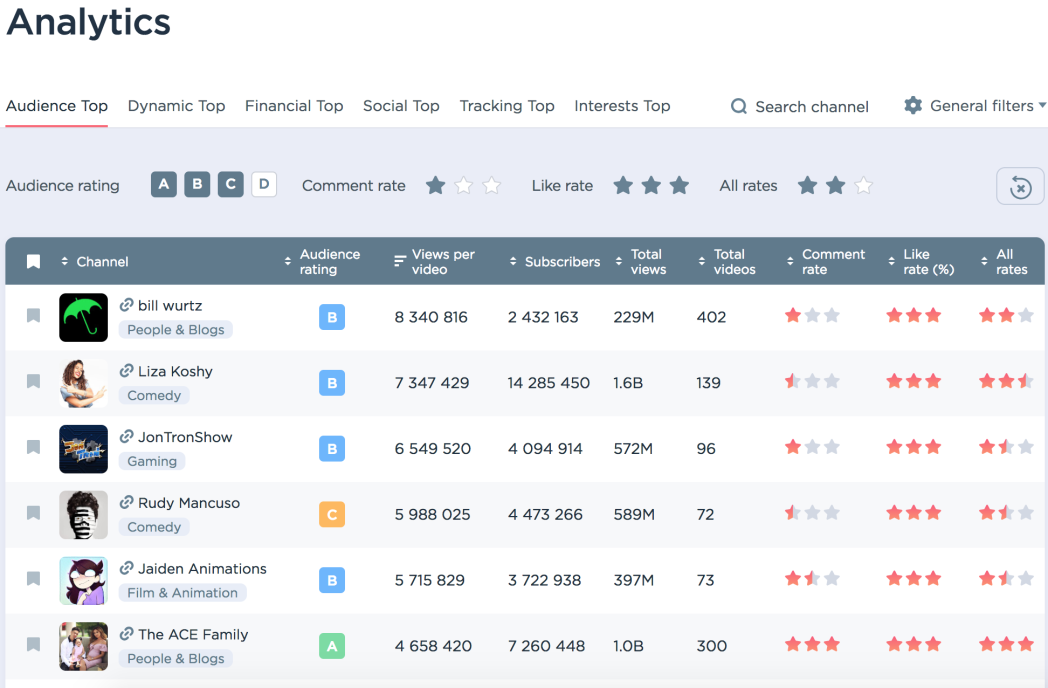Image resolution: width=1048 pixels, height=688 pixels.
Task: Click Jaiden Animations avatar thumbnail
Action: coord(84,580)
